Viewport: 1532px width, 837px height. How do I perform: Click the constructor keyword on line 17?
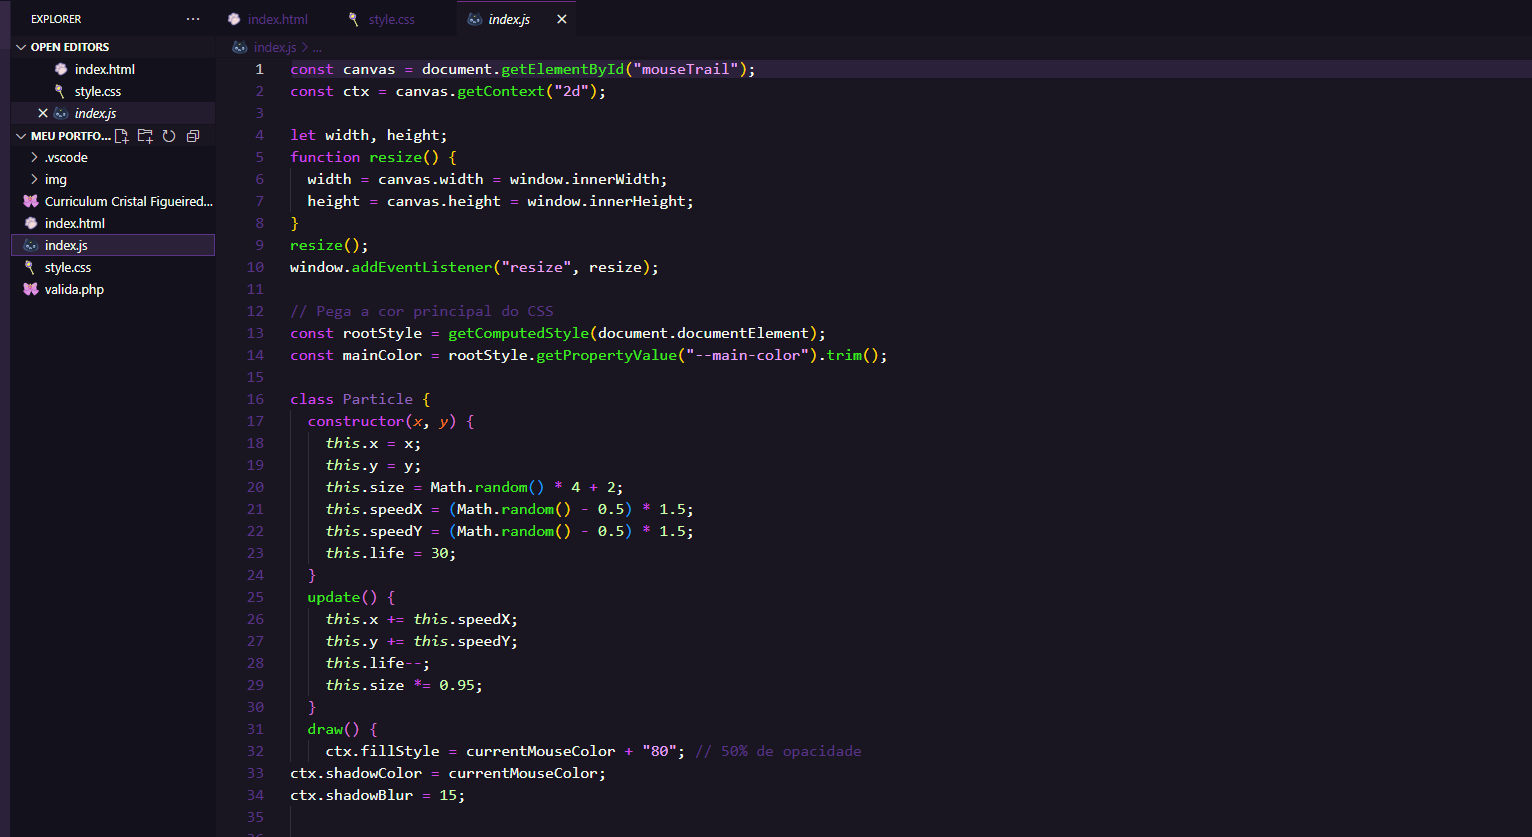click(x=356, y=421)
